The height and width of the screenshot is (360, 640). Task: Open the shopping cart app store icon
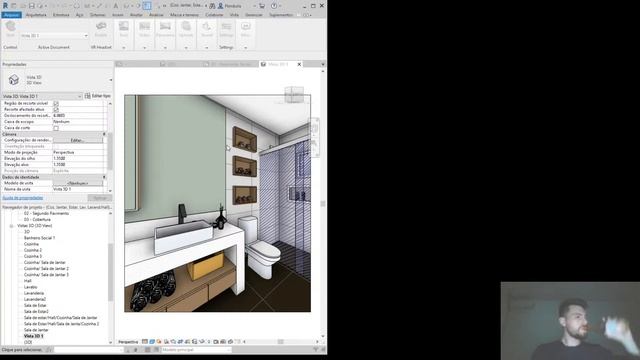[262, 6]
